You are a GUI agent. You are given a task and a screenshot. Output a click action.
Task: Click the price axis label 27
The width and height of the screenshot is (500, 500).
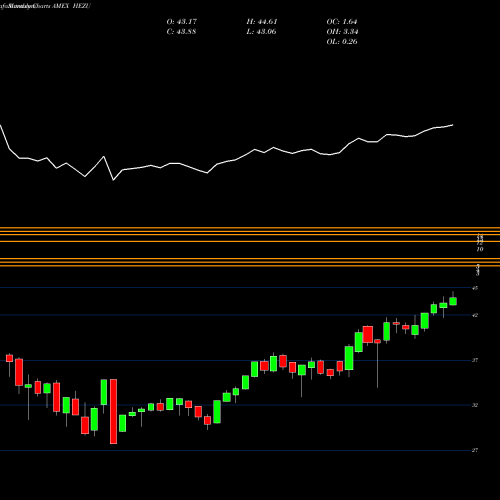point(475,450)
